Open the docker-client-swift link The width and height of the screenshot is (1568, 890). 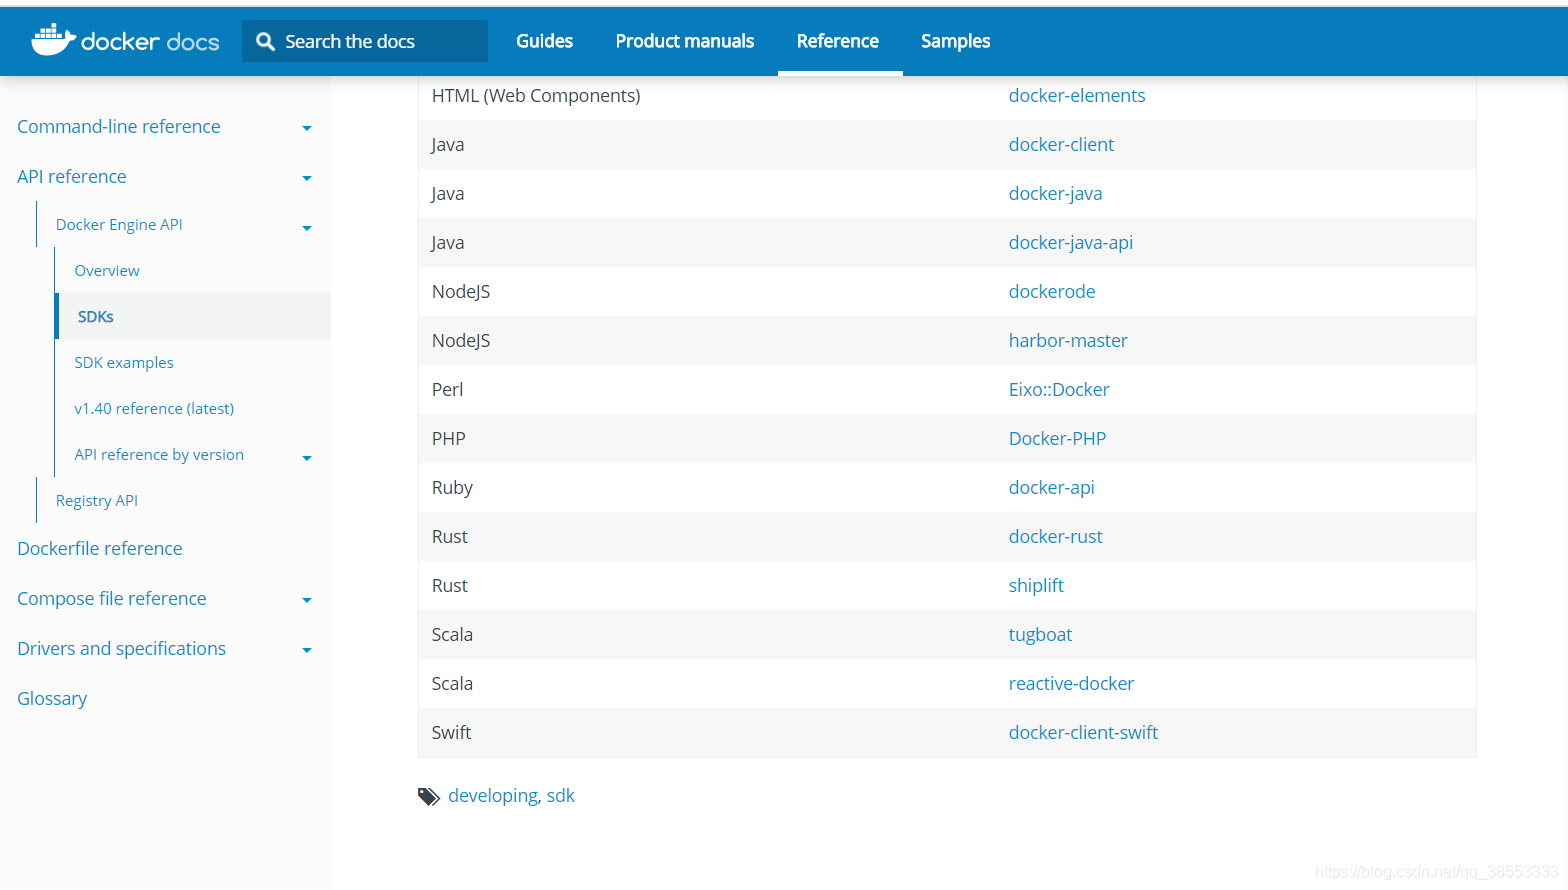point(1083,733)
